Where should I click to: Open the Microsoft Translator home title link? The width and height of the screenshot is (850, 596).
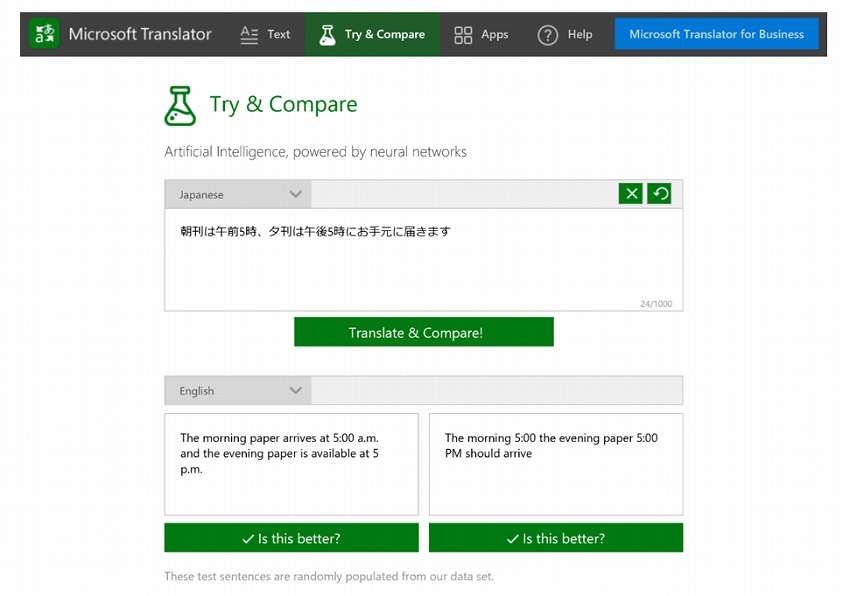click(x=140, y=34)
